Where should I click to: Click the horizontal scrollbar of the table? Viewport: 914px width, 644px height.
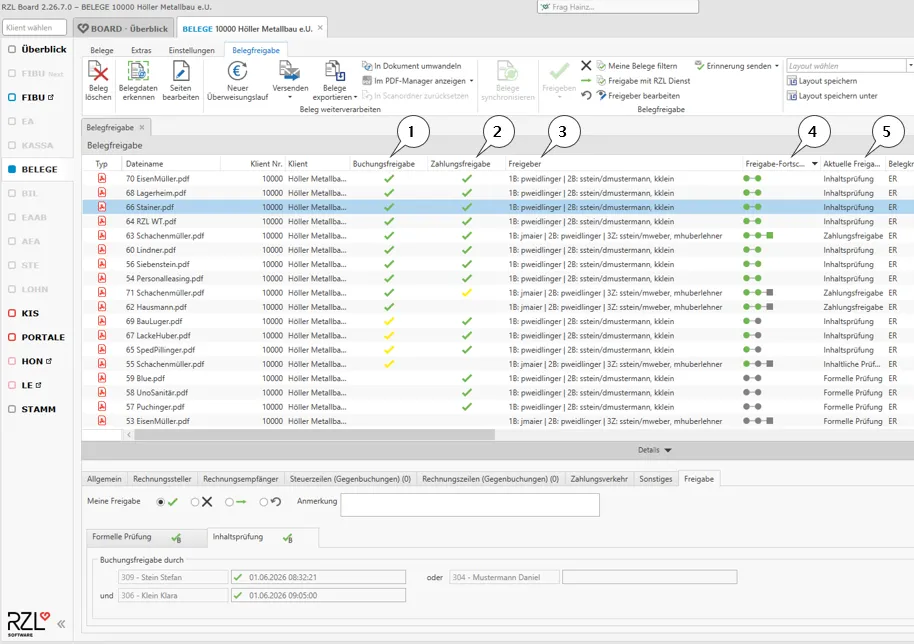[x=315, y=435]
